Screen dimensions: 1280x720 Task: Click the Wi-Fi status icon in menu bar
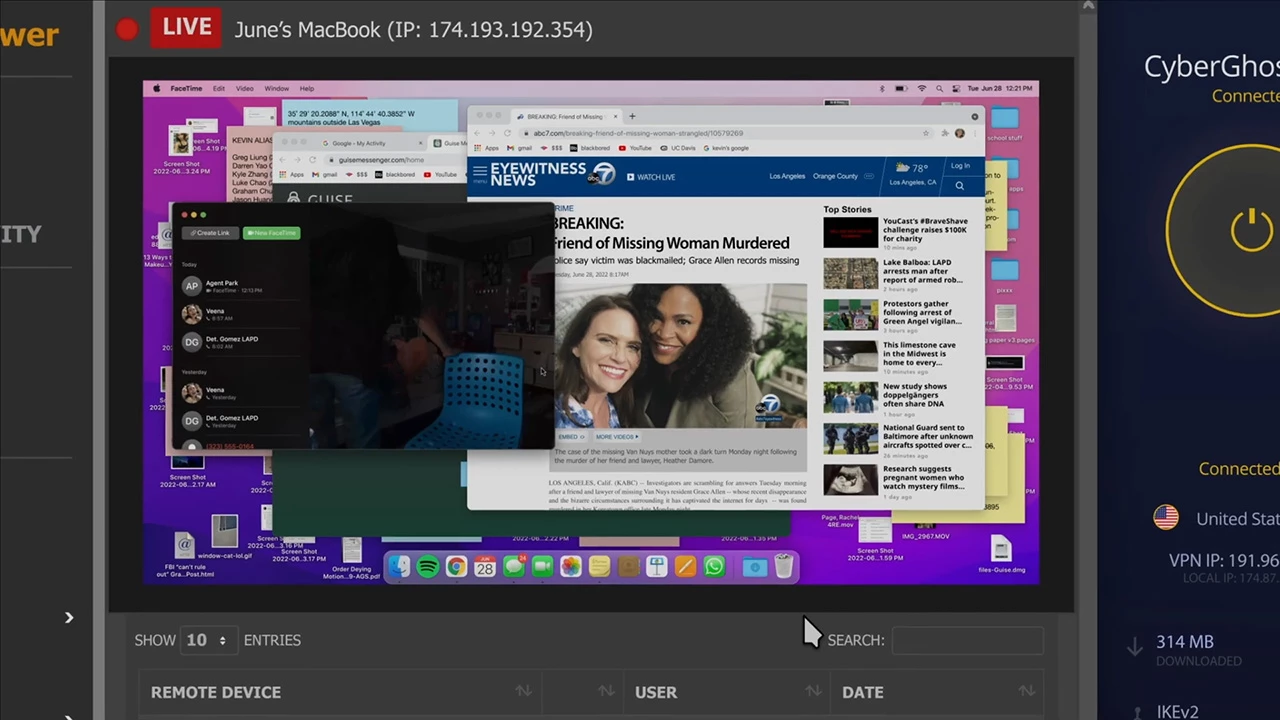(922, 88)
